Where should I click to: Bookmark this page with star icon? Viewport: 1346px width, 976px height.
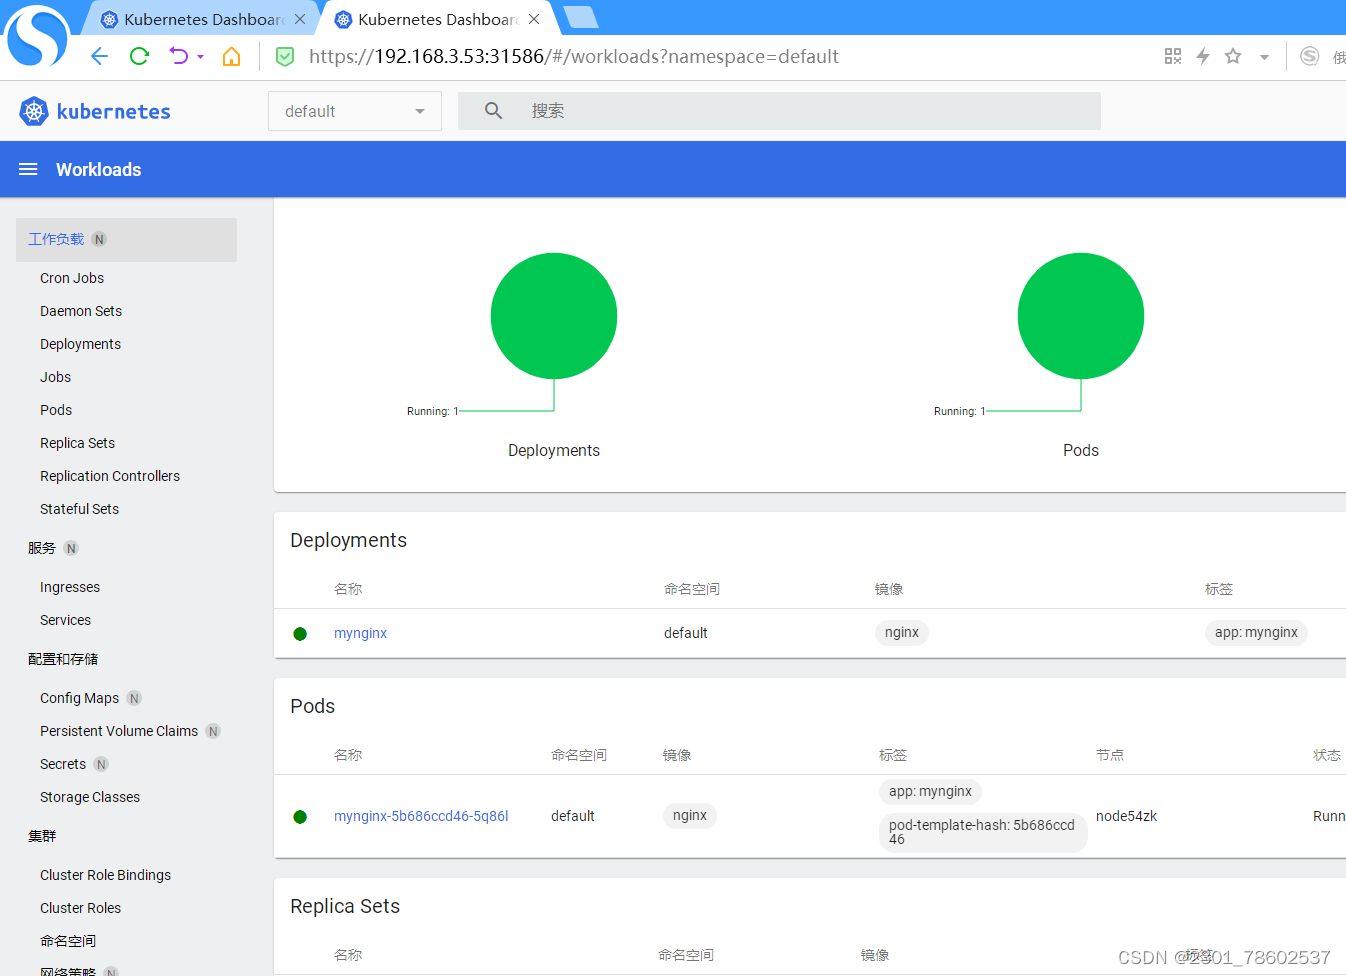point(1233,56)
